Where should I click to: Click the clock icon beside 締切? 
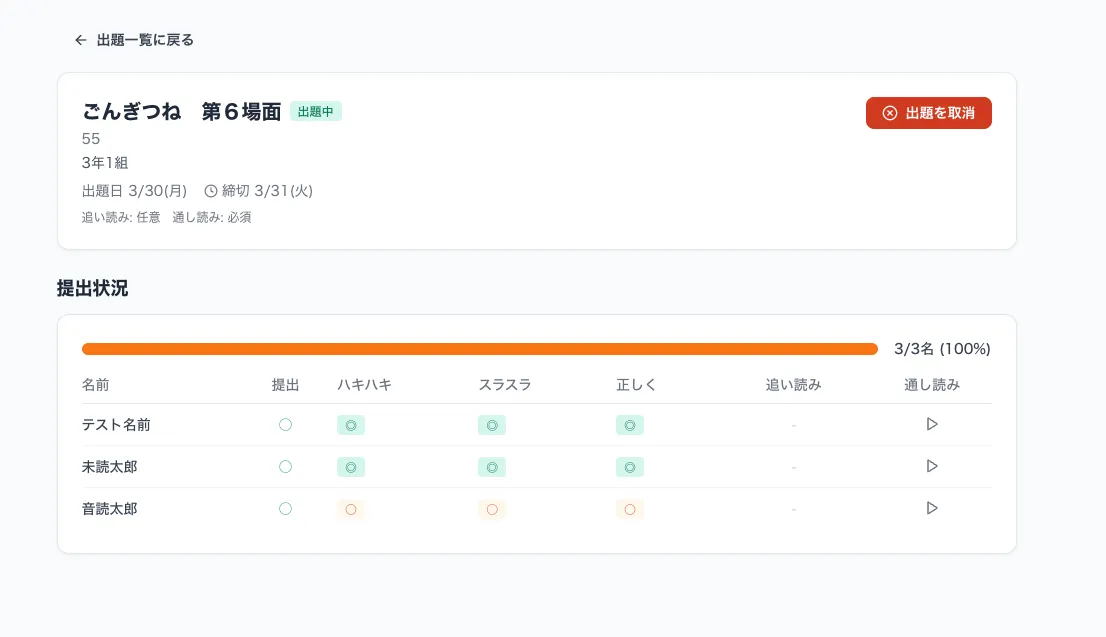(x=210, y=191)
